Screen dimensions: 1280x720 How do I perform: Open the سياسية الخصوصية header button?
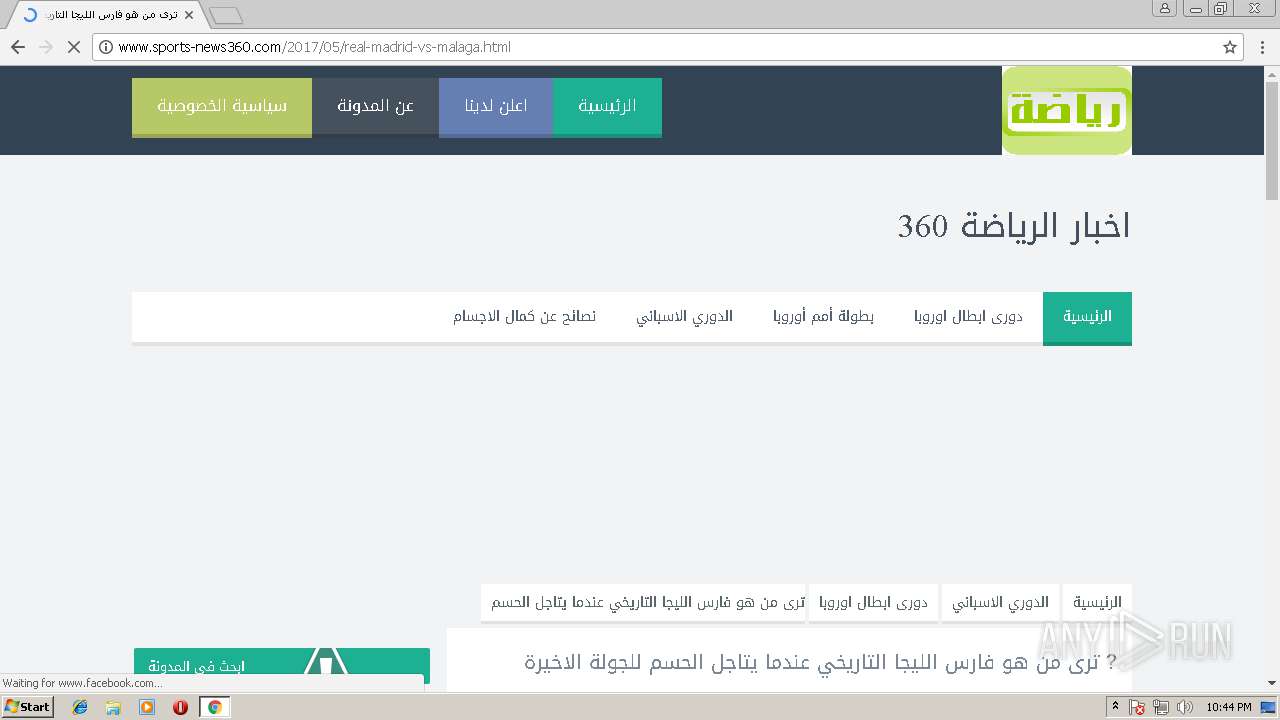click(222, 106)
